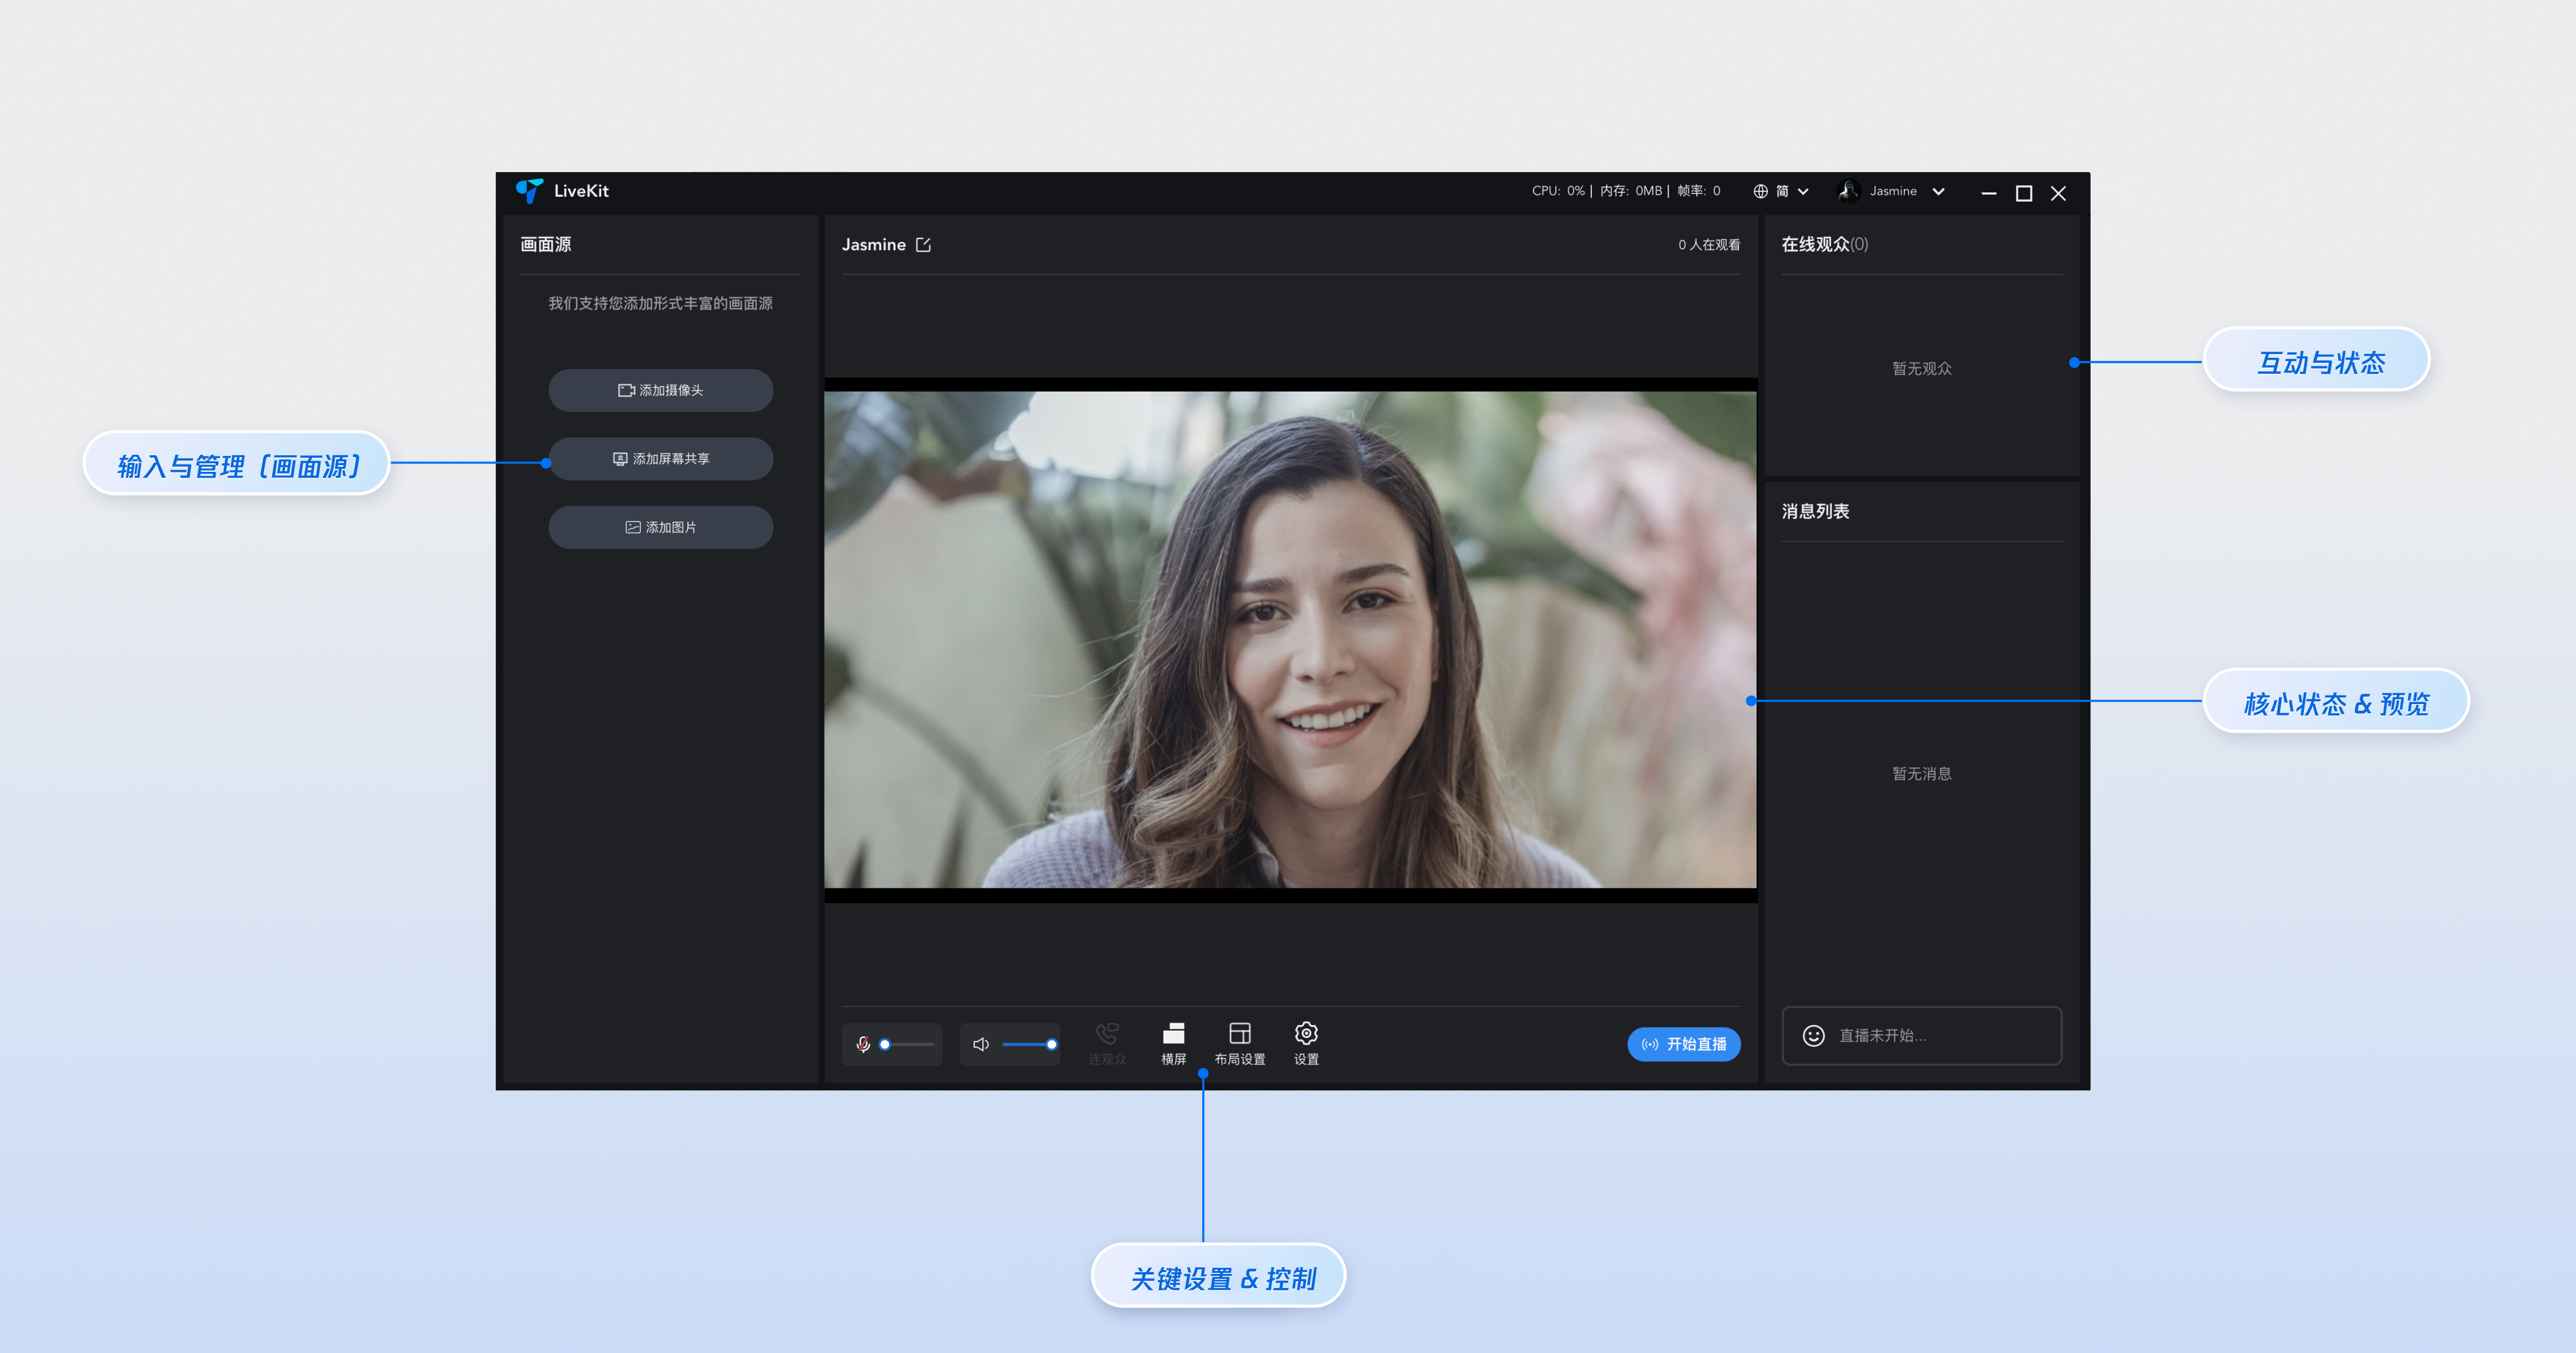Screen dimensions: 2576x1353
Task: Click the globe language icon
Action: pos(1761,192)
